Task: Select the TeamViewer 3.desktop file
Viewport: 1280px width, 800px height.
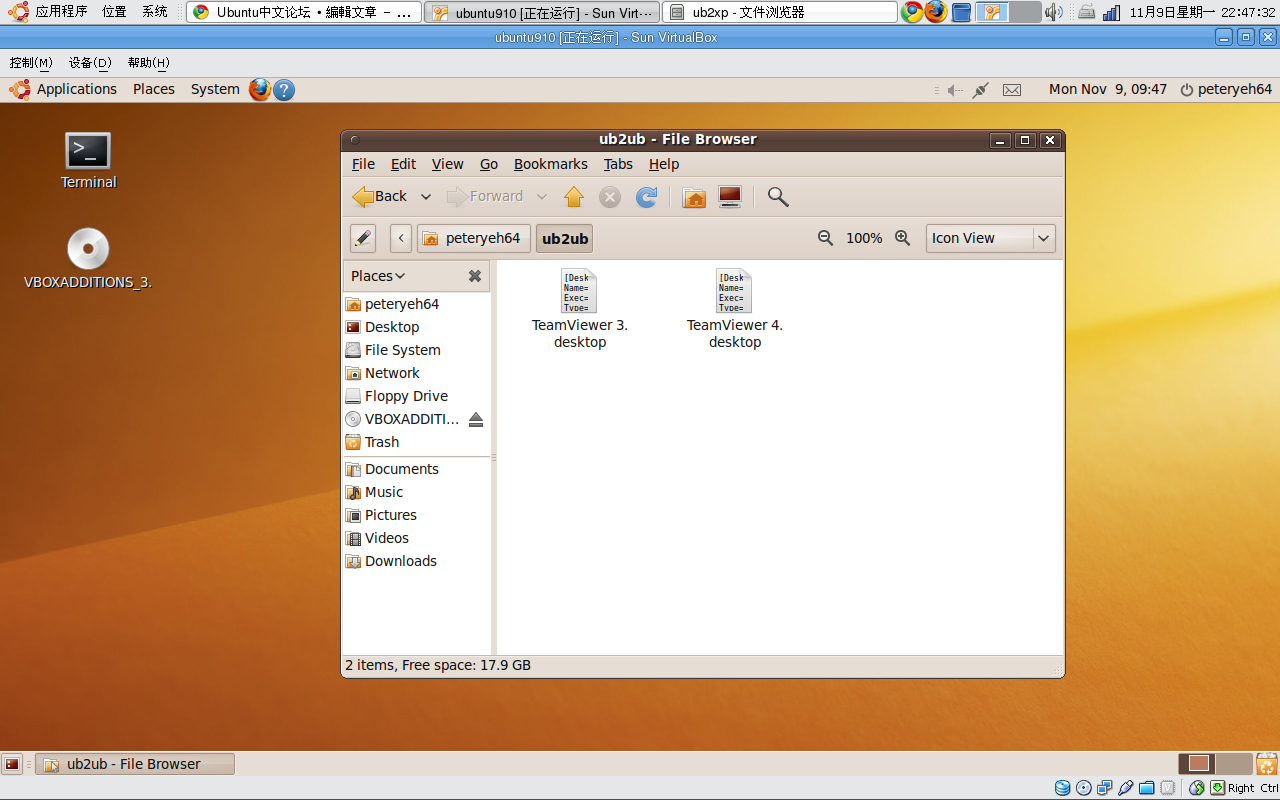Action: pyautogui.click(x=579, y=309)
